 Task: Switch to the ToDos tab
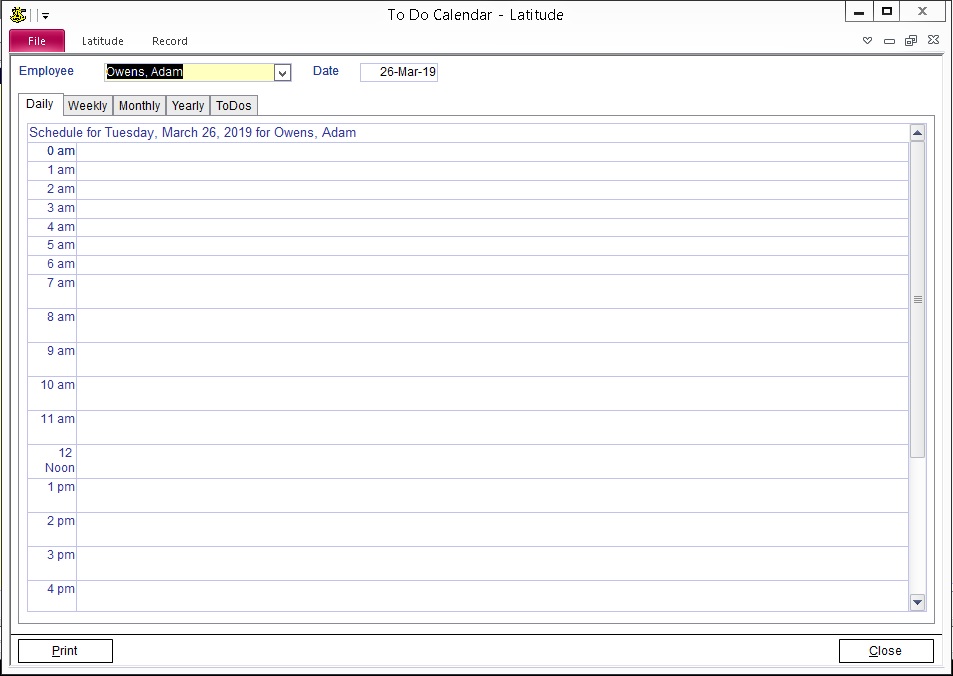click(x=234, y=106)
